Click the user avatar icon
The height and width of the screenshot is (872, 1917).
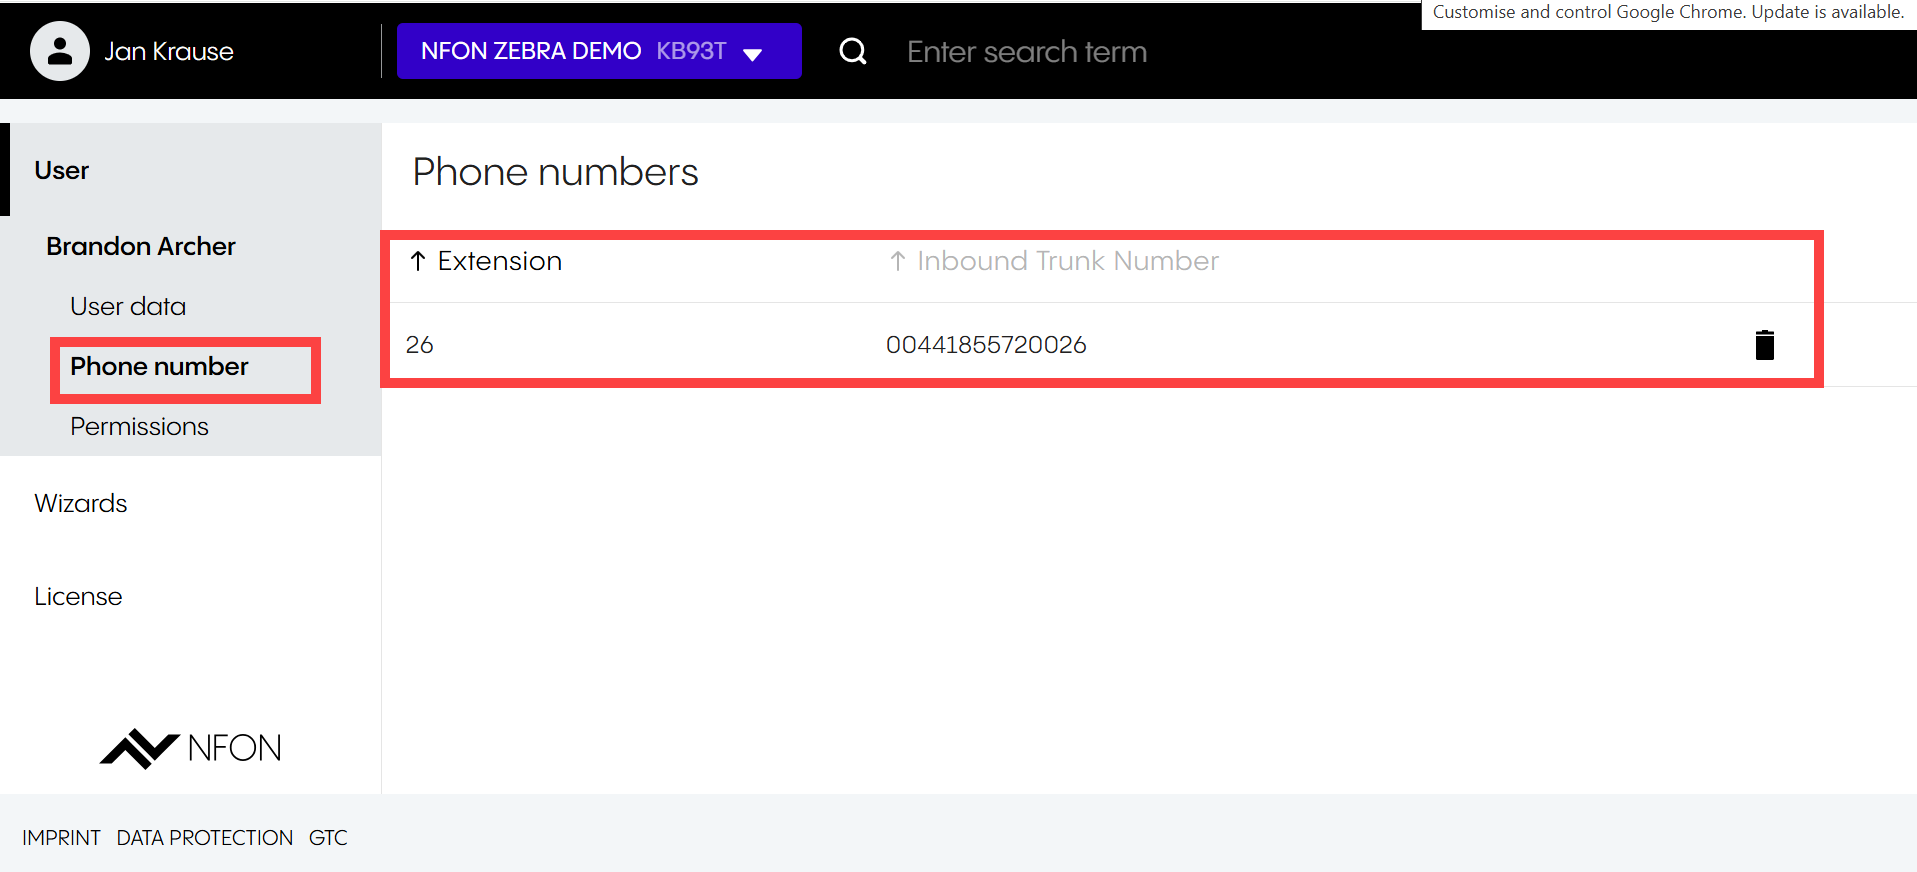tap(60, 51)
